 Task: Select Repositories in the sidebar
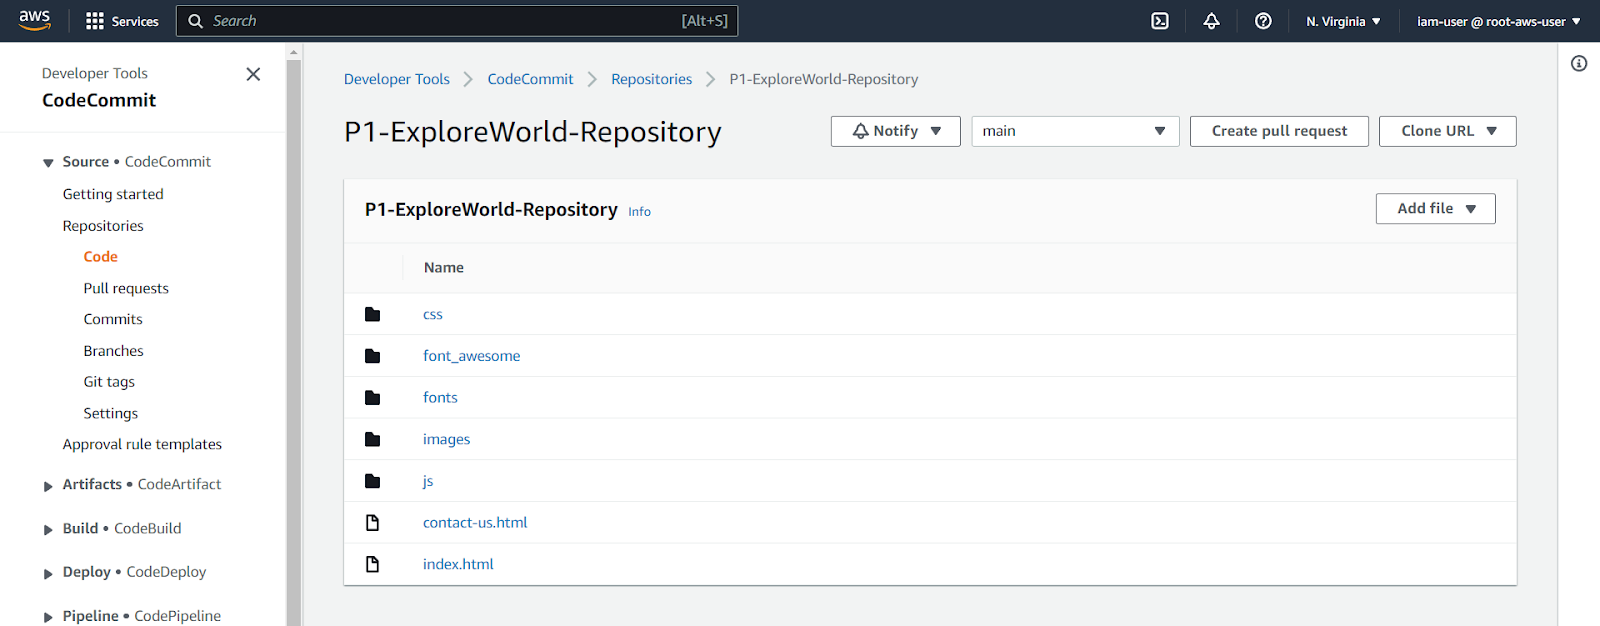pos(103,226)
